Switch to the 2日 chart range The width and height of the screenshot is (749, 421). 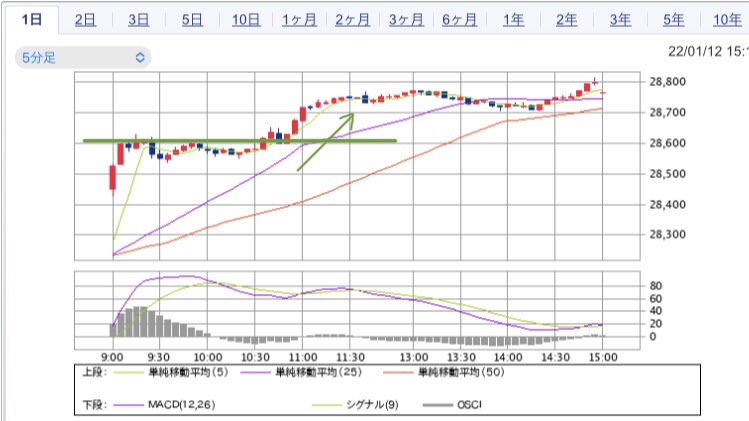[85, 20]
